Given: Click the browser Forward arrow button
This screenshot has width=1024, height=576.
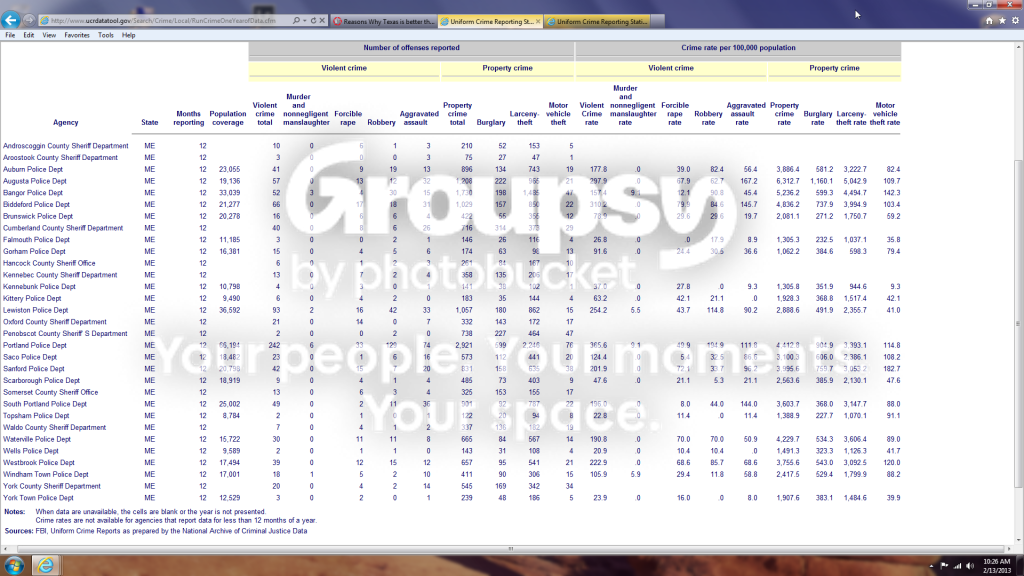Looking at the screenshot, I should point(29,20).
